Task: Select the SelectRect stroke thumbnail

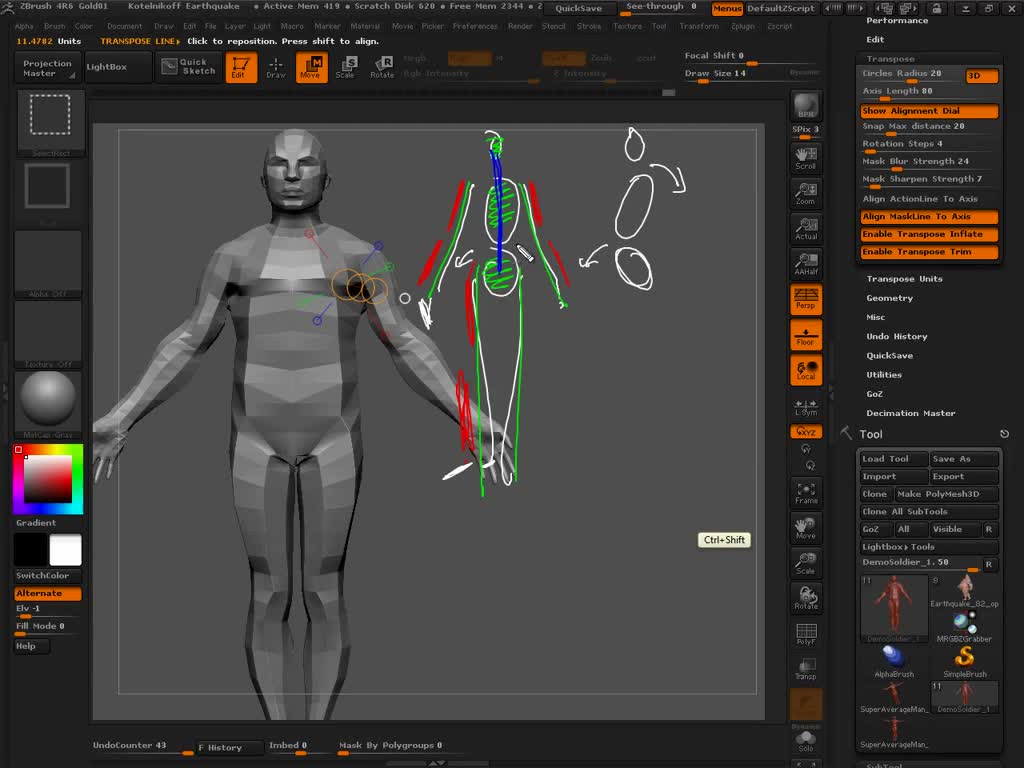Action: pyautogui.click(x=50, y=121)
